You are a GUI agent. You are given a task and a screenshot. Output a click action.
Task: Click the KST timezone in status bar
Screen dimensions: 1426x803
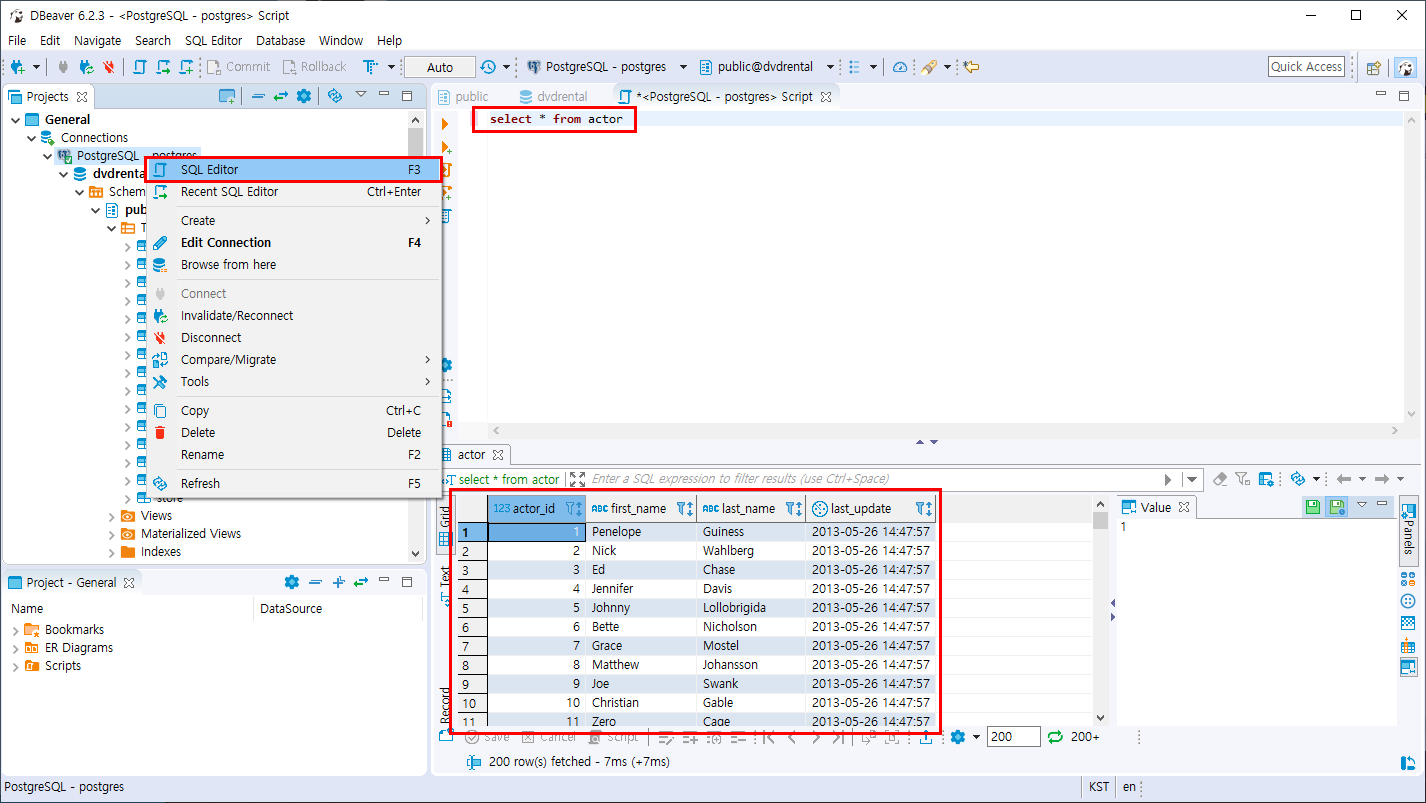tap(1099, 787)
